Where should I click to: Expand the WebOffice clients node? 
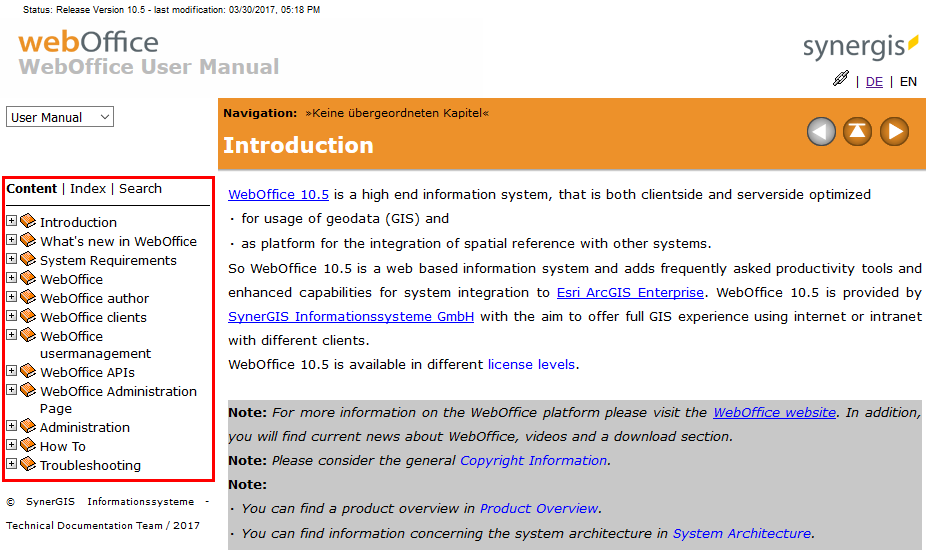point(11,315)
